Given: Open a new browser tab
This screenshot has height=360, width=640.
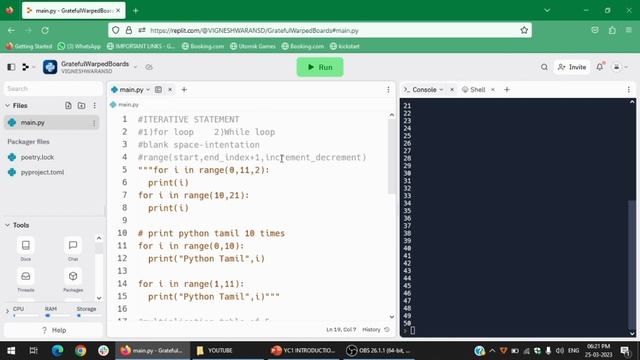Looking at the screenshot, I should coord(136,11).
